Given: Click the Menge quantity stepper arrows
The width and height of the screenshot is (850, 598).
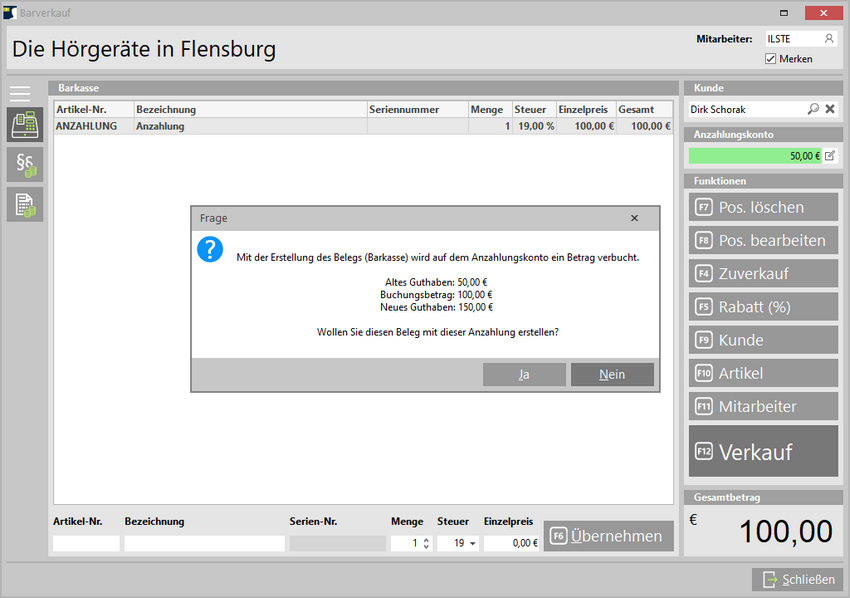Looking at the screenshot, I should (x=427, y=544).
